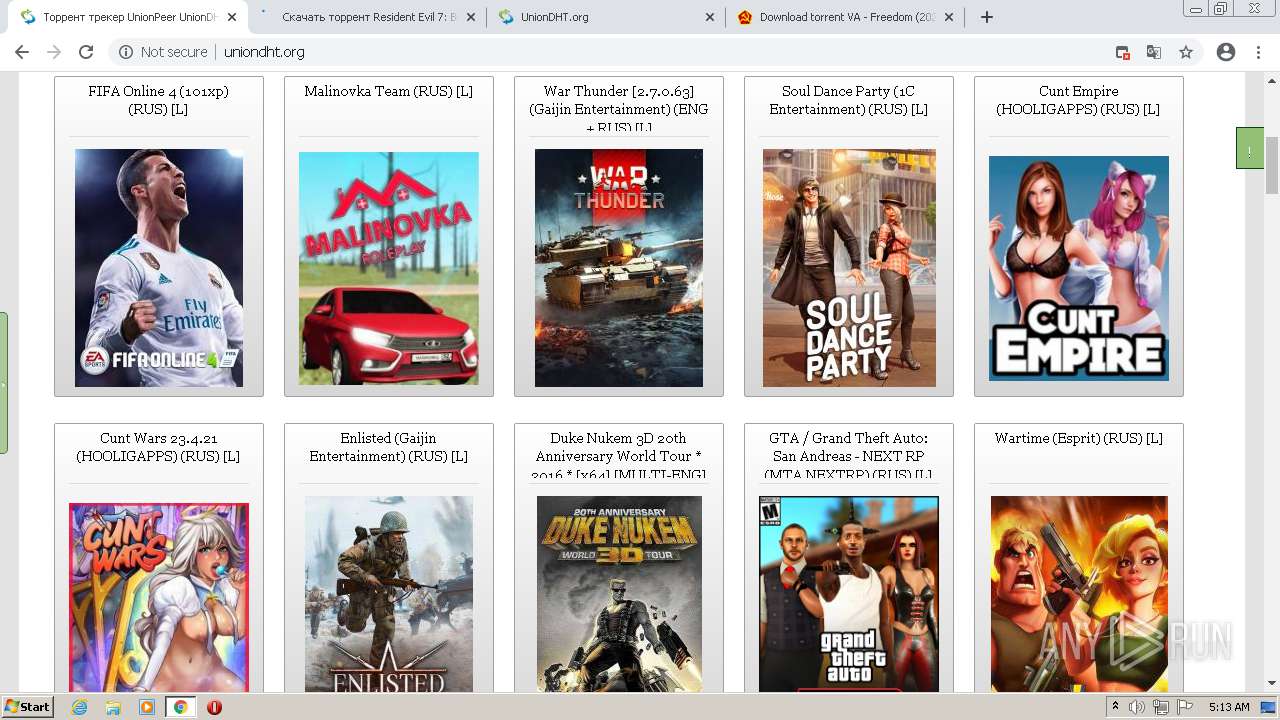Select Soul Dance Party cover image
Screen dimensions: 1280x720
click(x=849, y=268)
